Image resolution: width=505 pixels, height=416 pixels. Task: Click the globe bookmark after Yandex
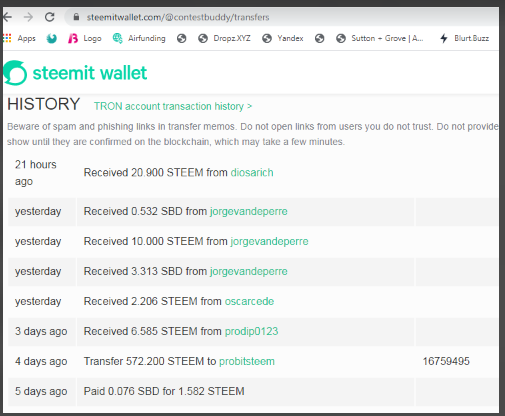320,39
